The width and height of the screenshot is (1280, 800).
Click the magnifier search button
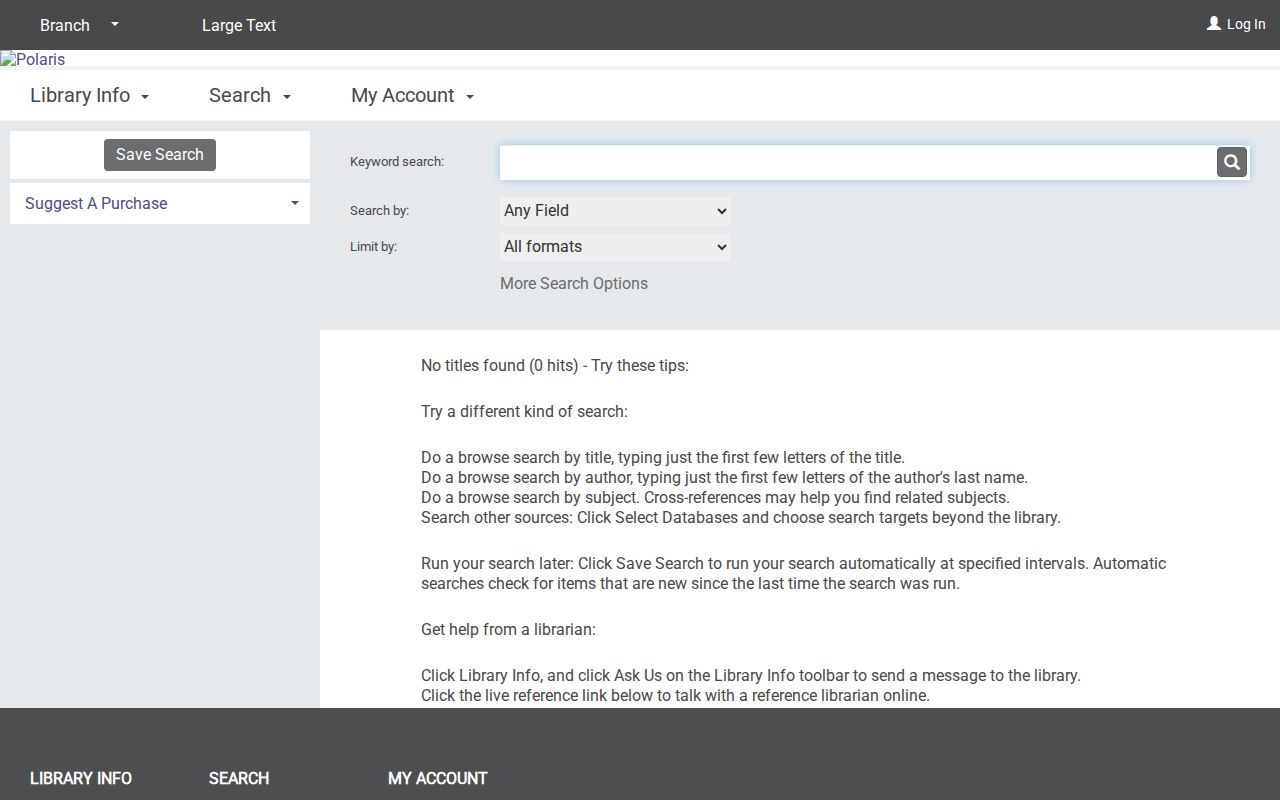click(x=1231, y=162)
